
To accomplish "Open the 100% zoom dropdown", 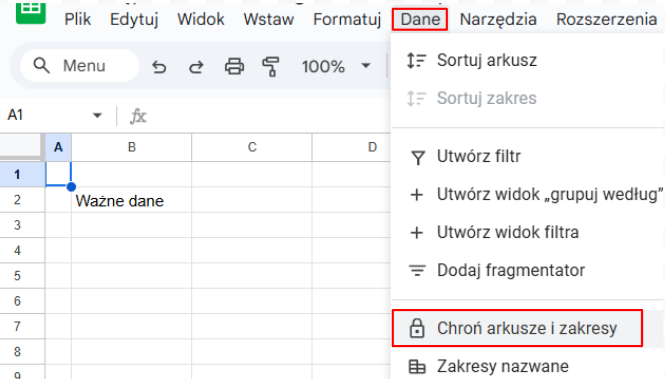I will pos(336,66).
